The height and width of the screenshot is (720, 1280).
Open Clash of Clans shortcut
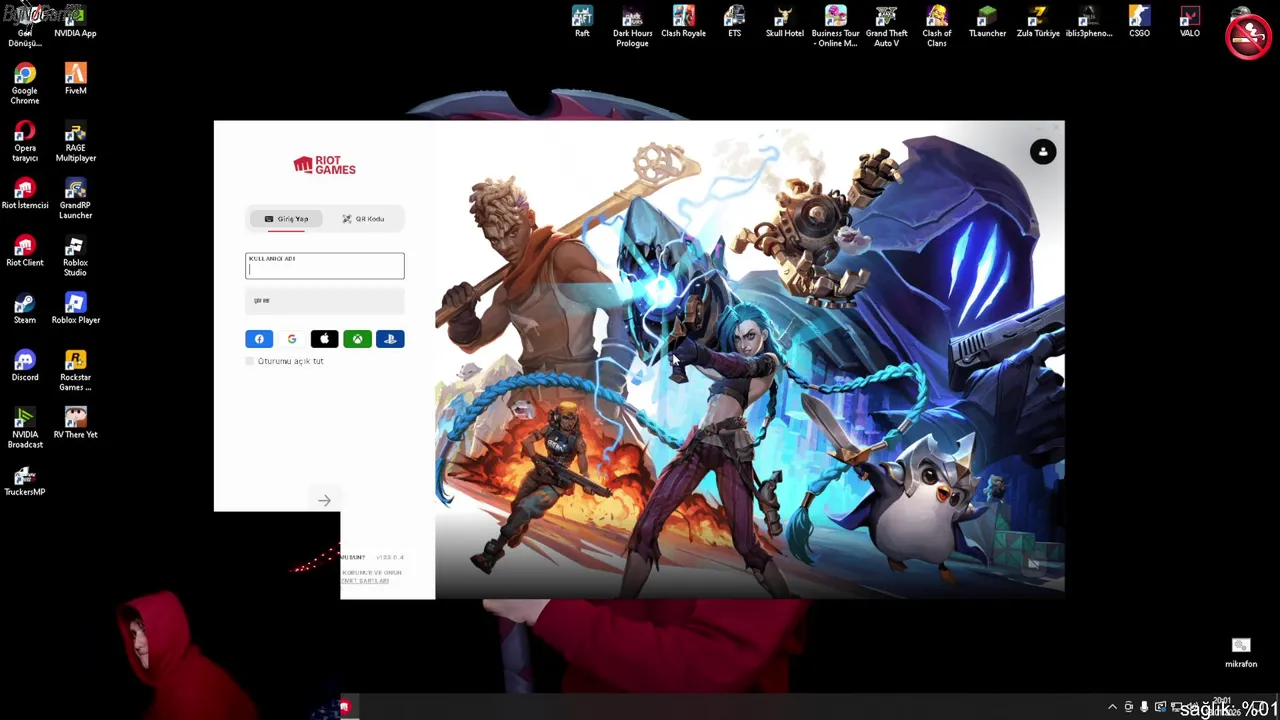pos(937,27)
